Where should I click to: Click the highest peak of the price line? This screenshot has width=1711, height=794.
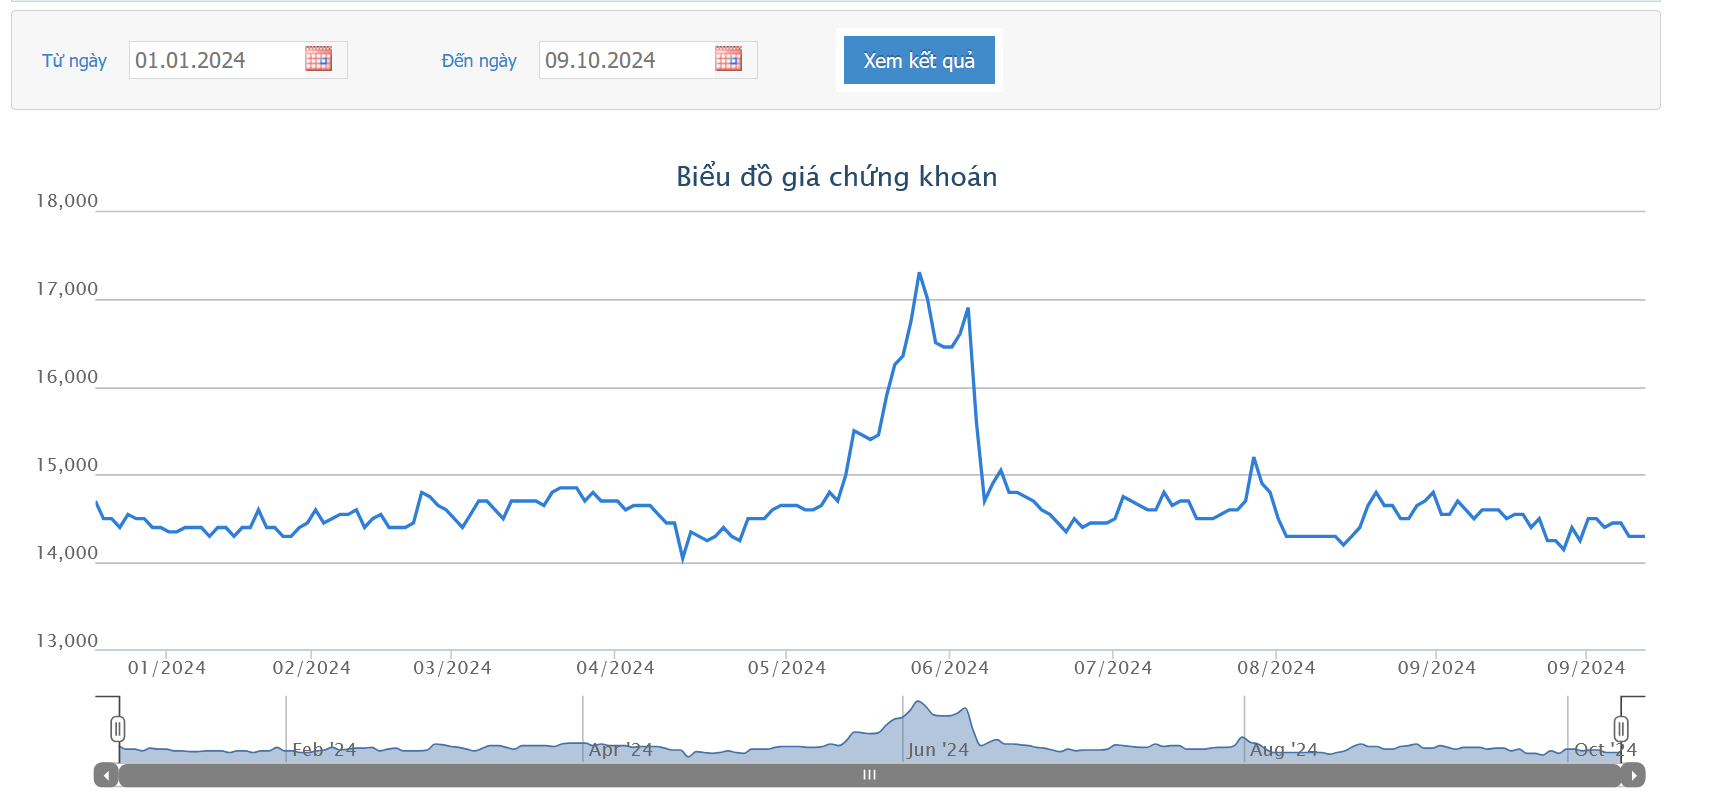(x=919, y=273)
